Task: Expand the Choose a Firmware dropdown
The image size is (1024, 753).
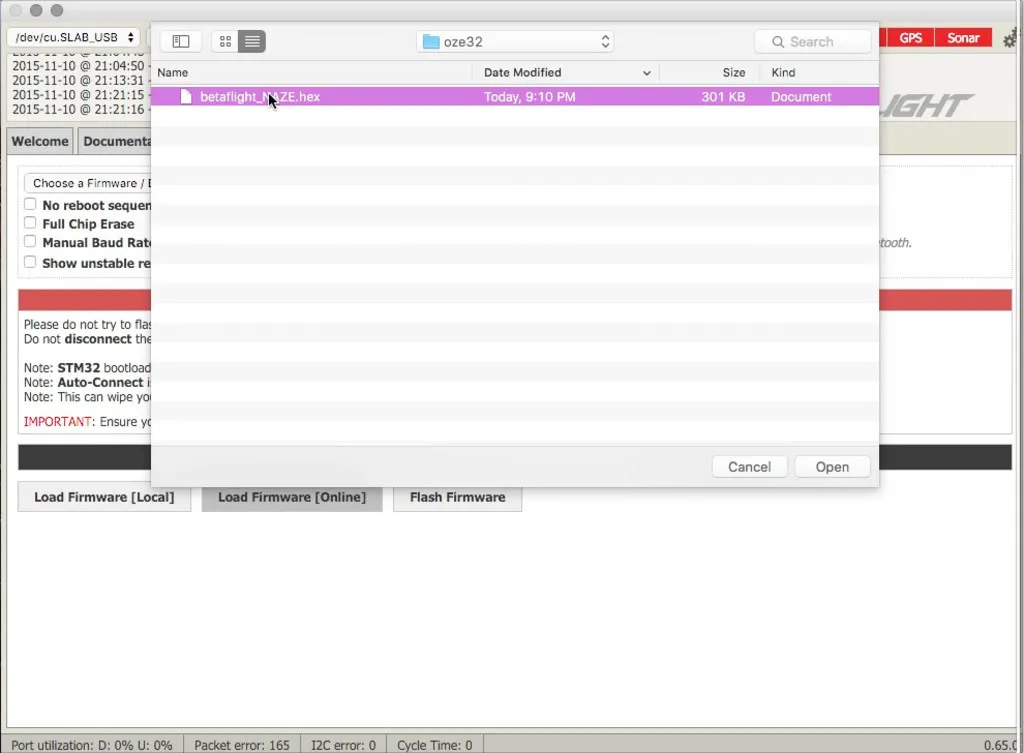Action: (88, 183)
